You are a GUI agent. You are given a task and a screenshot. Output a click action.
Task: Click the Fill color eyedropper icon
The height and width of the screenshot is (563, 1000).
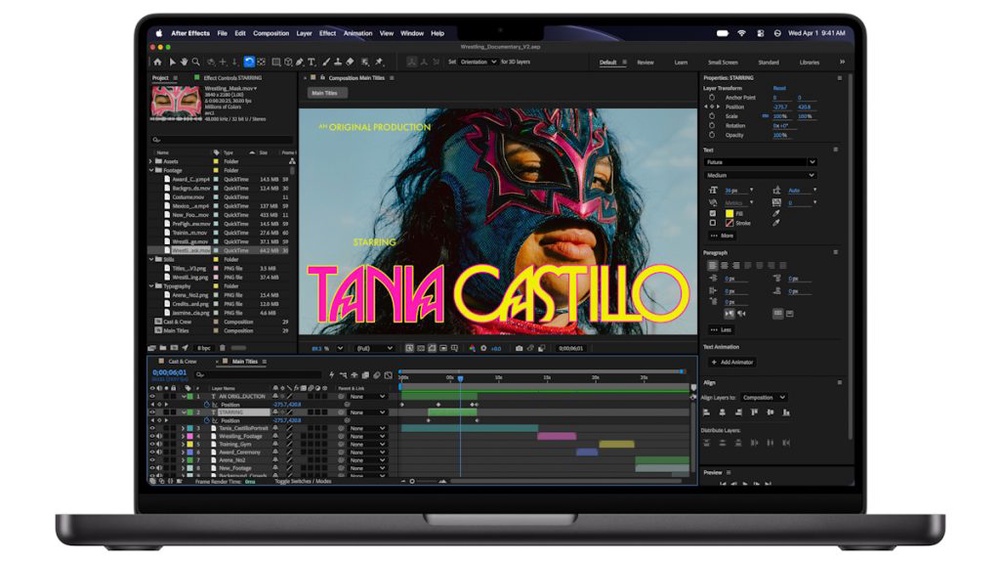pos(776,213)
